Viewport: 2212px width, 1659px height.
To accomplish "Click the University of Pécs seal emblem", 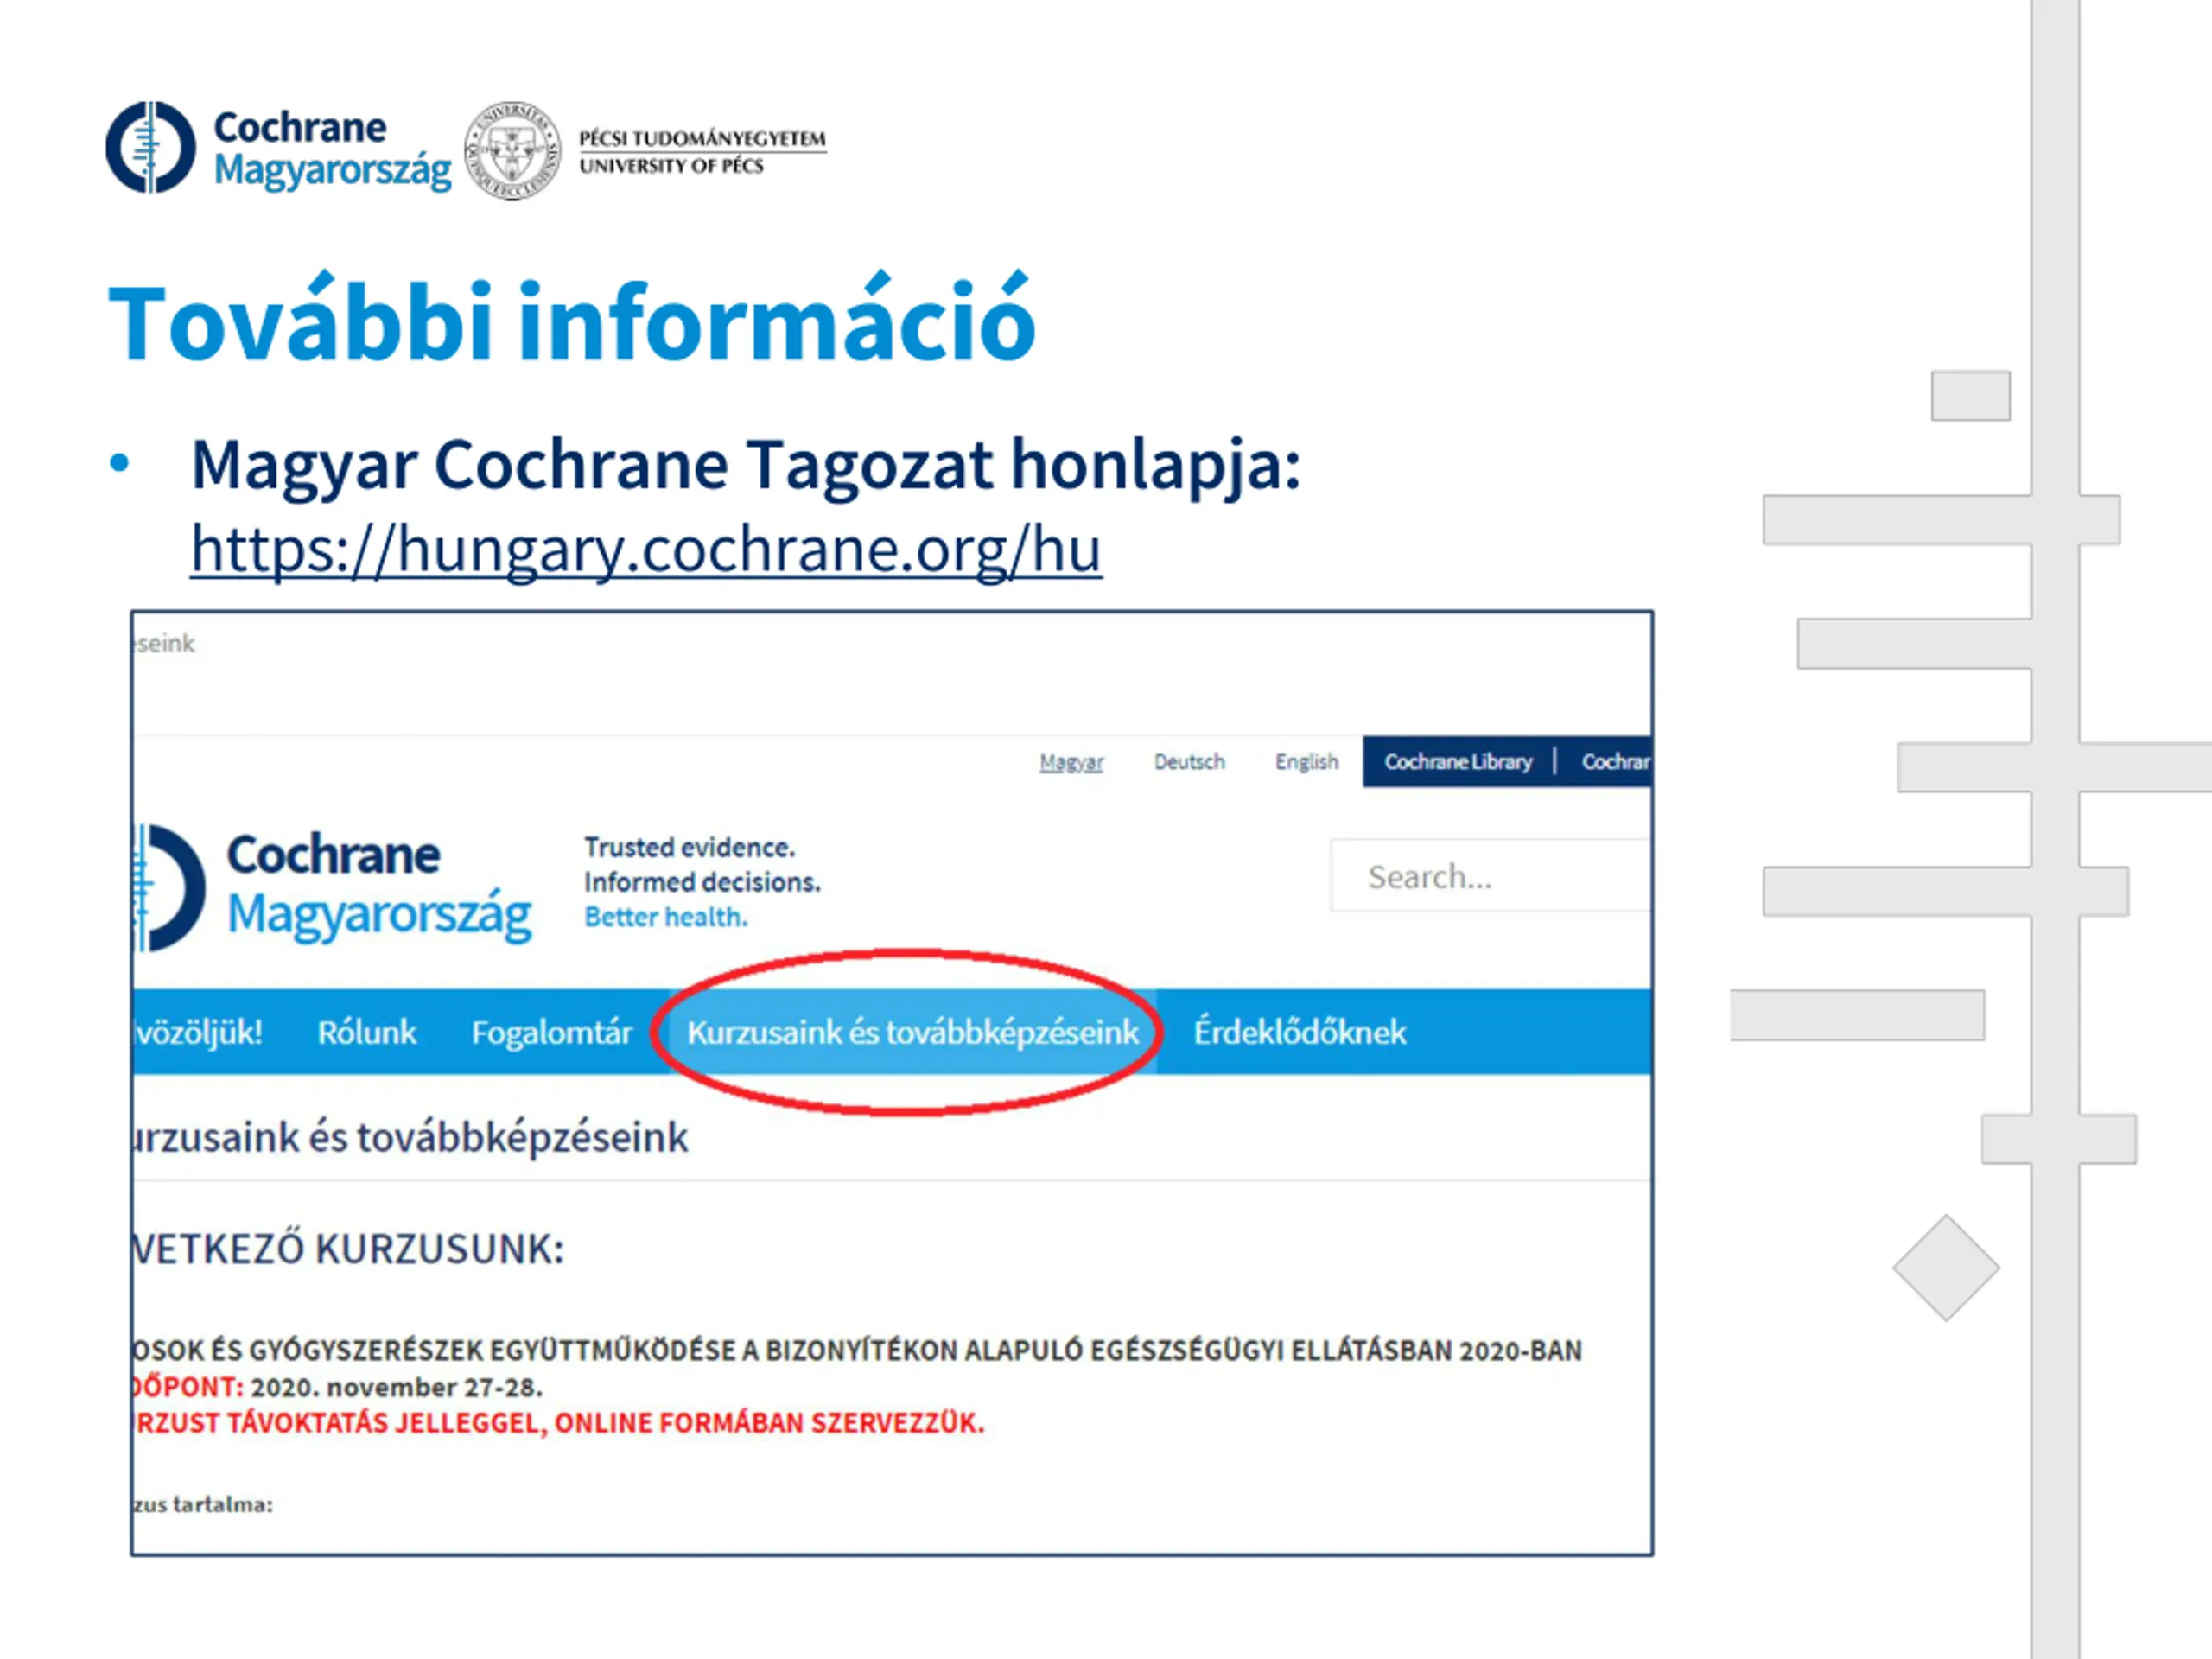I will [512, 151].
